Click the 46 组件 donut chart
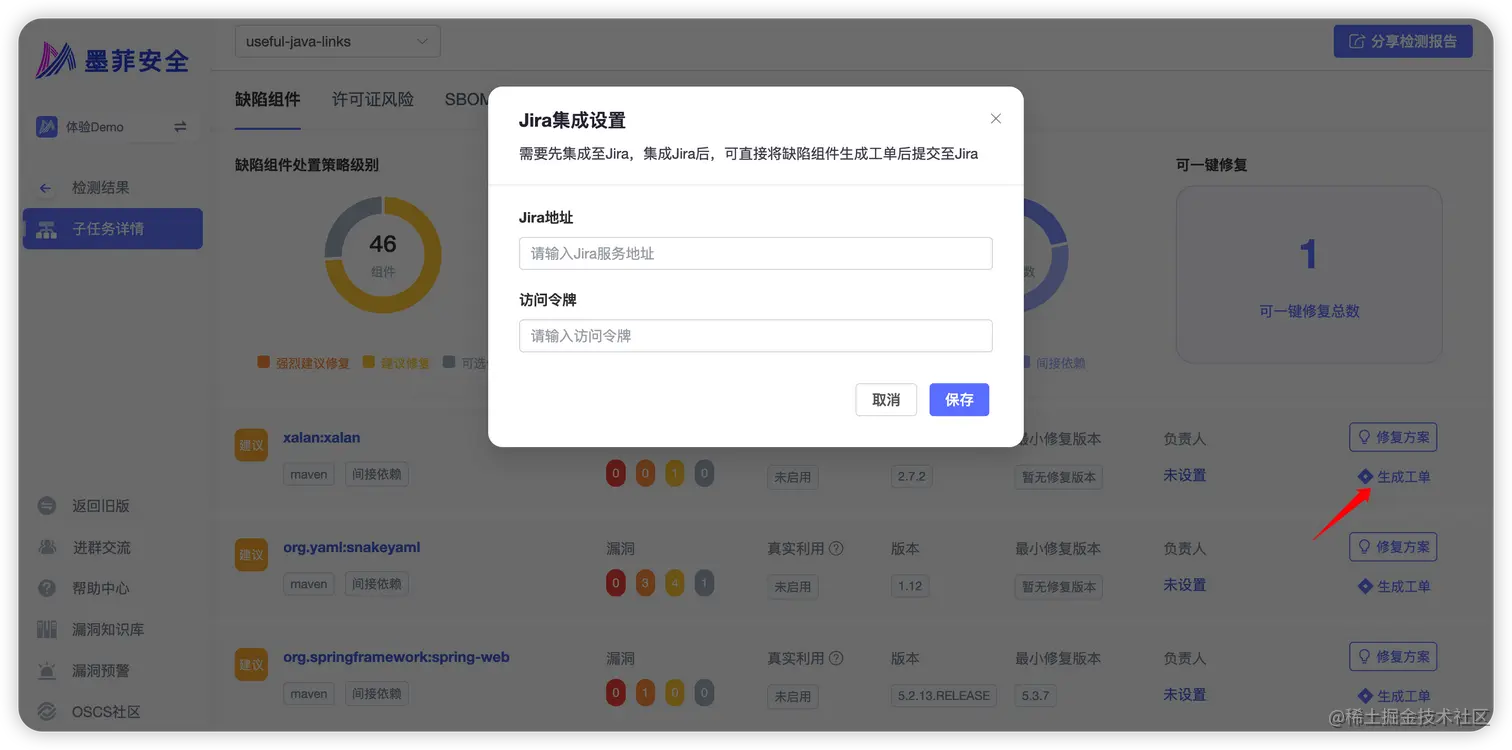 tap(383, 254)
